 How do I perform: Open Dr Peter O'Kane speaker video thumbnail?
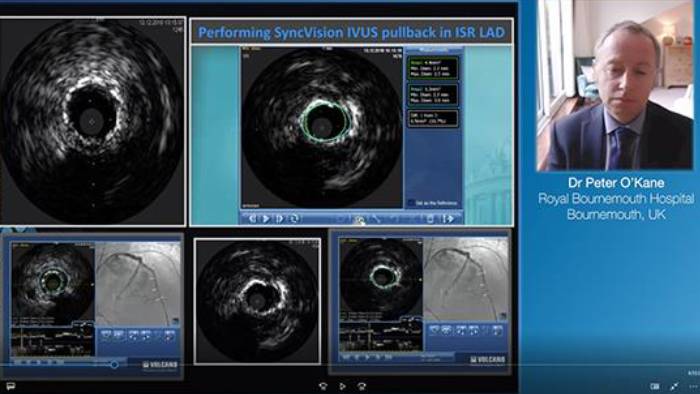pos(615,85)
